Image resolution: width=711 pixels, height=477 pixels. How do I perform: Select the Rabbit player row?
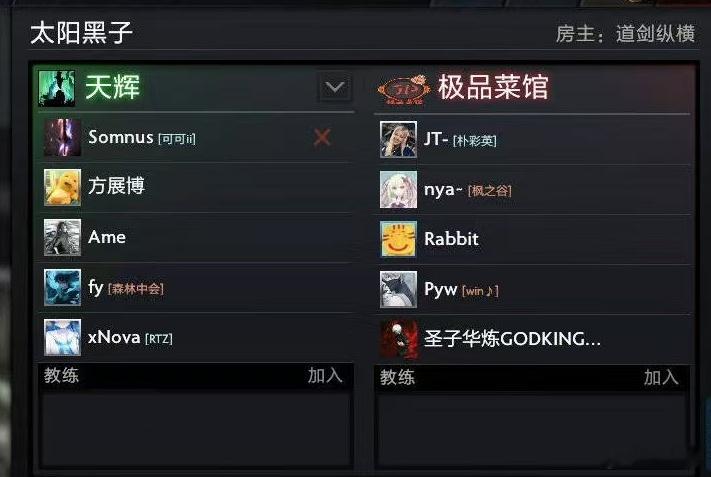pyautogui.click(x=532, y=239)
